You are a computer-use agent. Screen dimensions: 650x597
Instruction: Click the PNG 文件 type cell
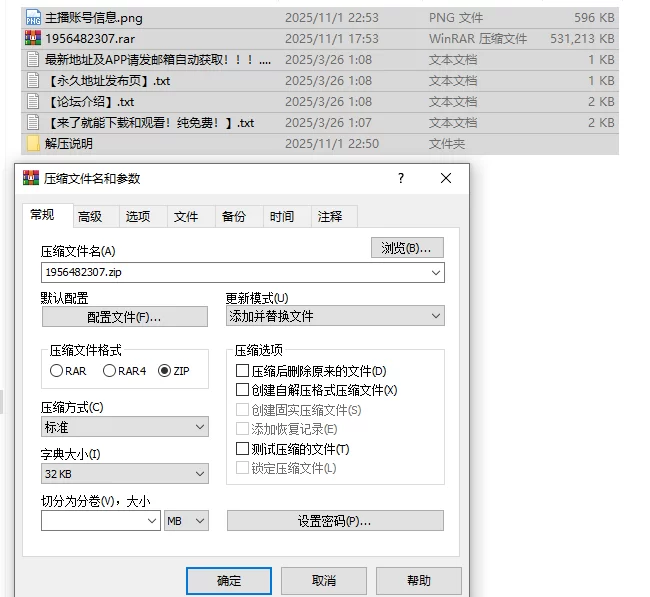[x=456, y=18]
